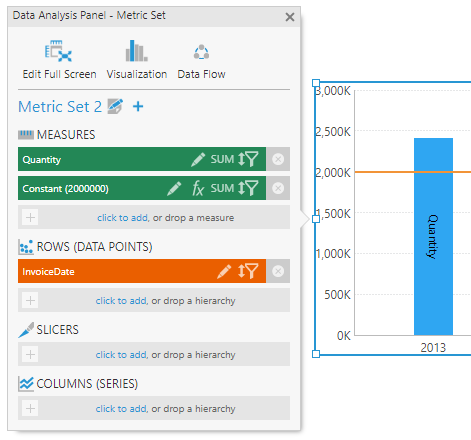Change the Constant (2000000) SUM aggregator

click(x=222, y=188)
